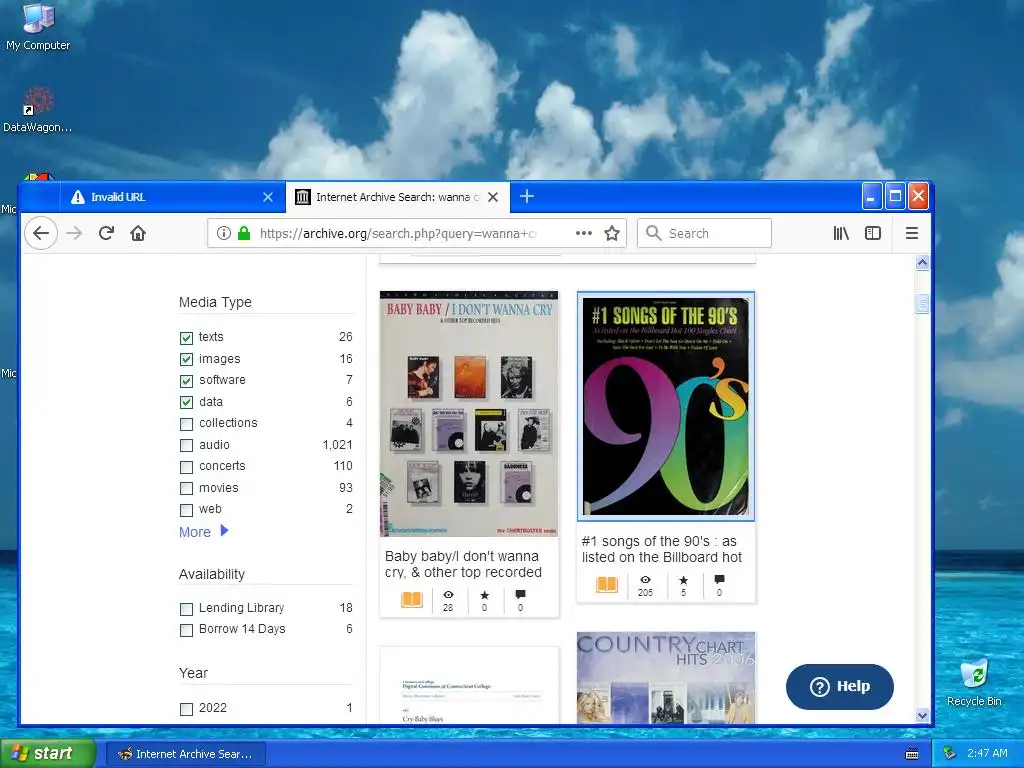The height and width of the screenshot is (768, 1024).
Task: Uncheck the data media type
Action: click(186, 402)
